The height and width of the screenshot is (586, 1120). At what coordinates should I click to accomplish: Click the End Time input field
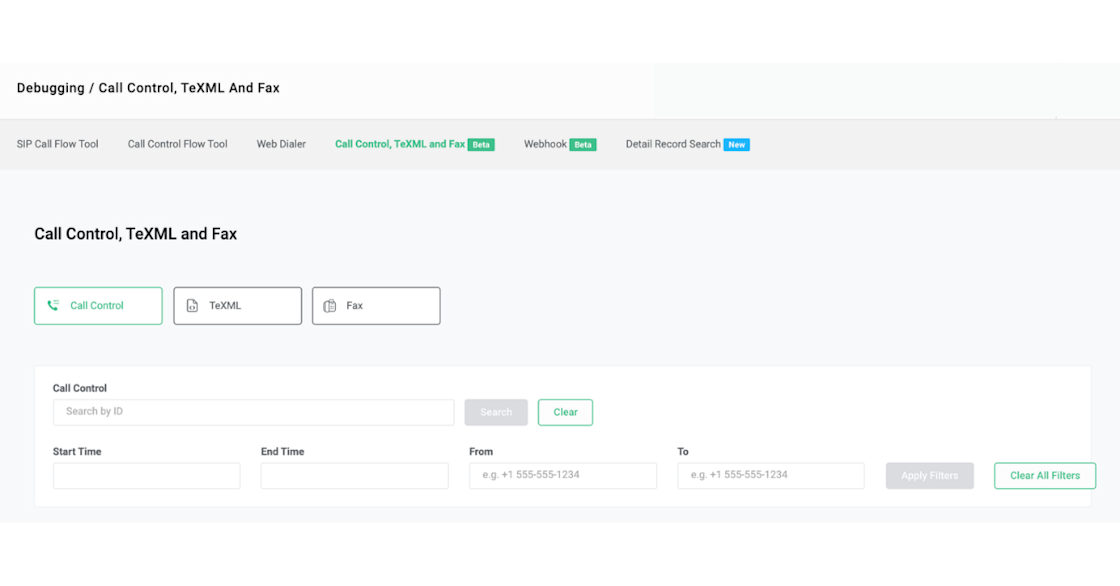(355, 476)
